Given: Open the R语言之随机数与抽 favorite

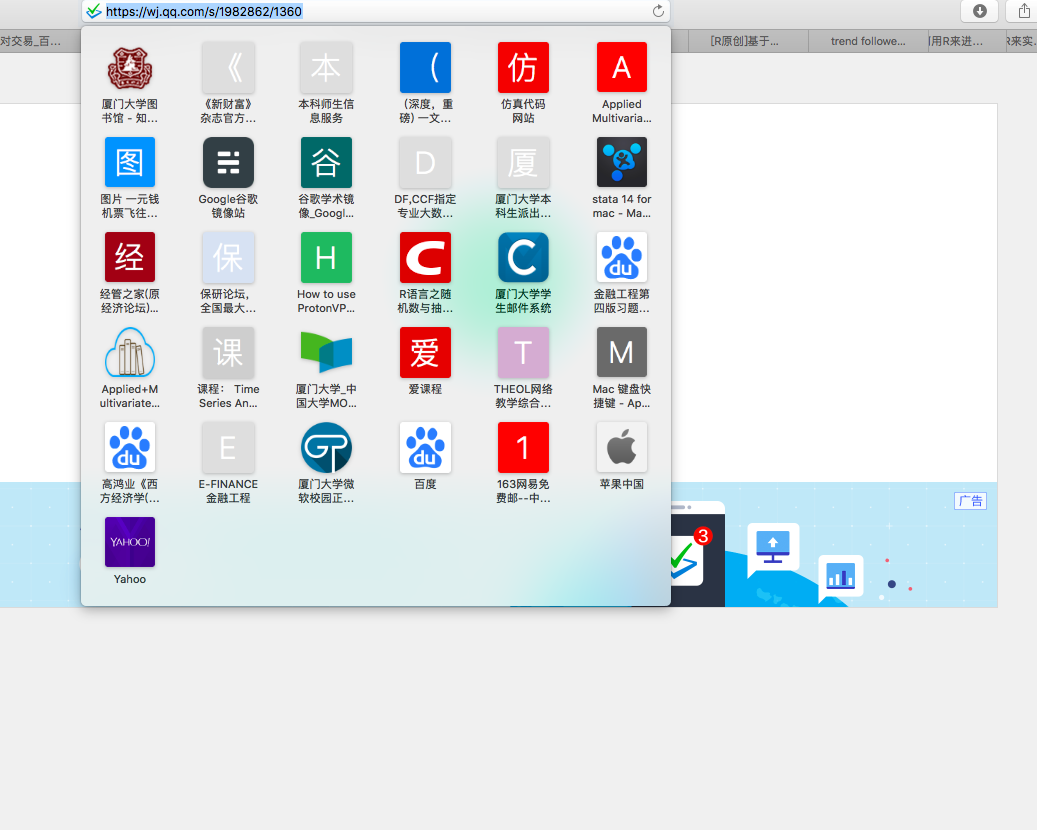Looking at the screenshot, I should (x=425, y=272).
